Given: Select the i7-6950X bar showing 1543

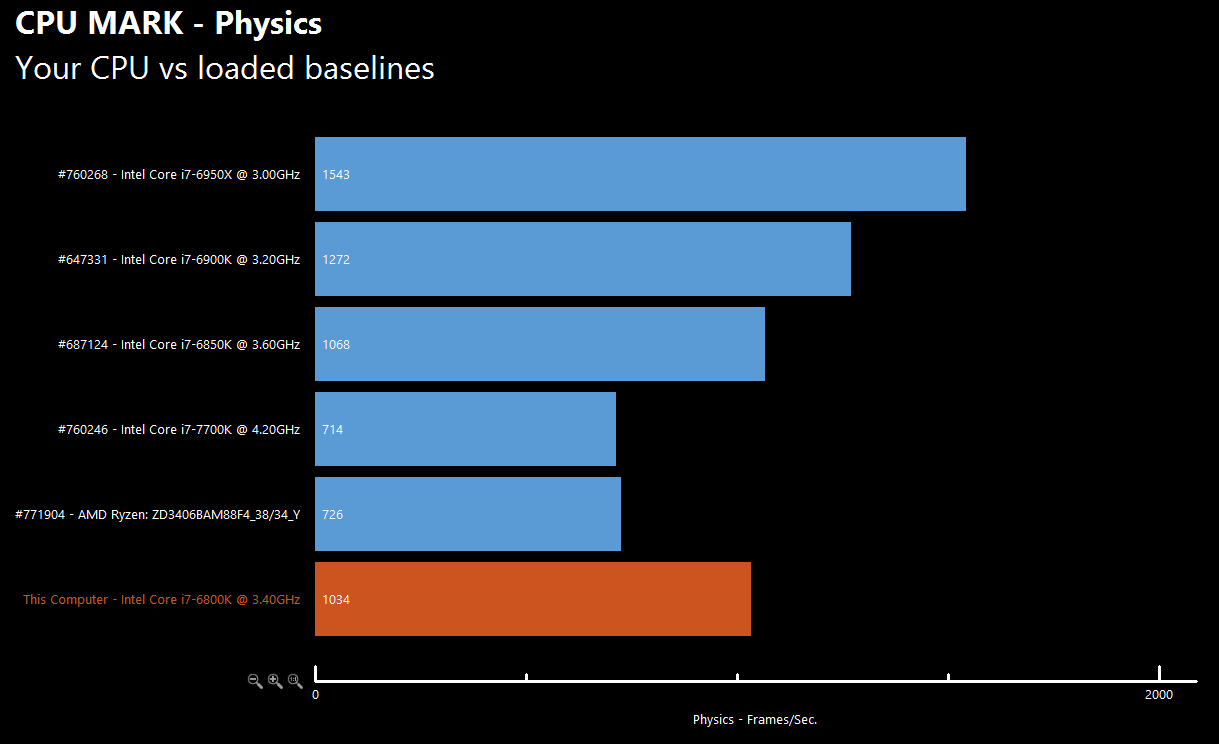Looking at the screenshot, I should (640, 174).
